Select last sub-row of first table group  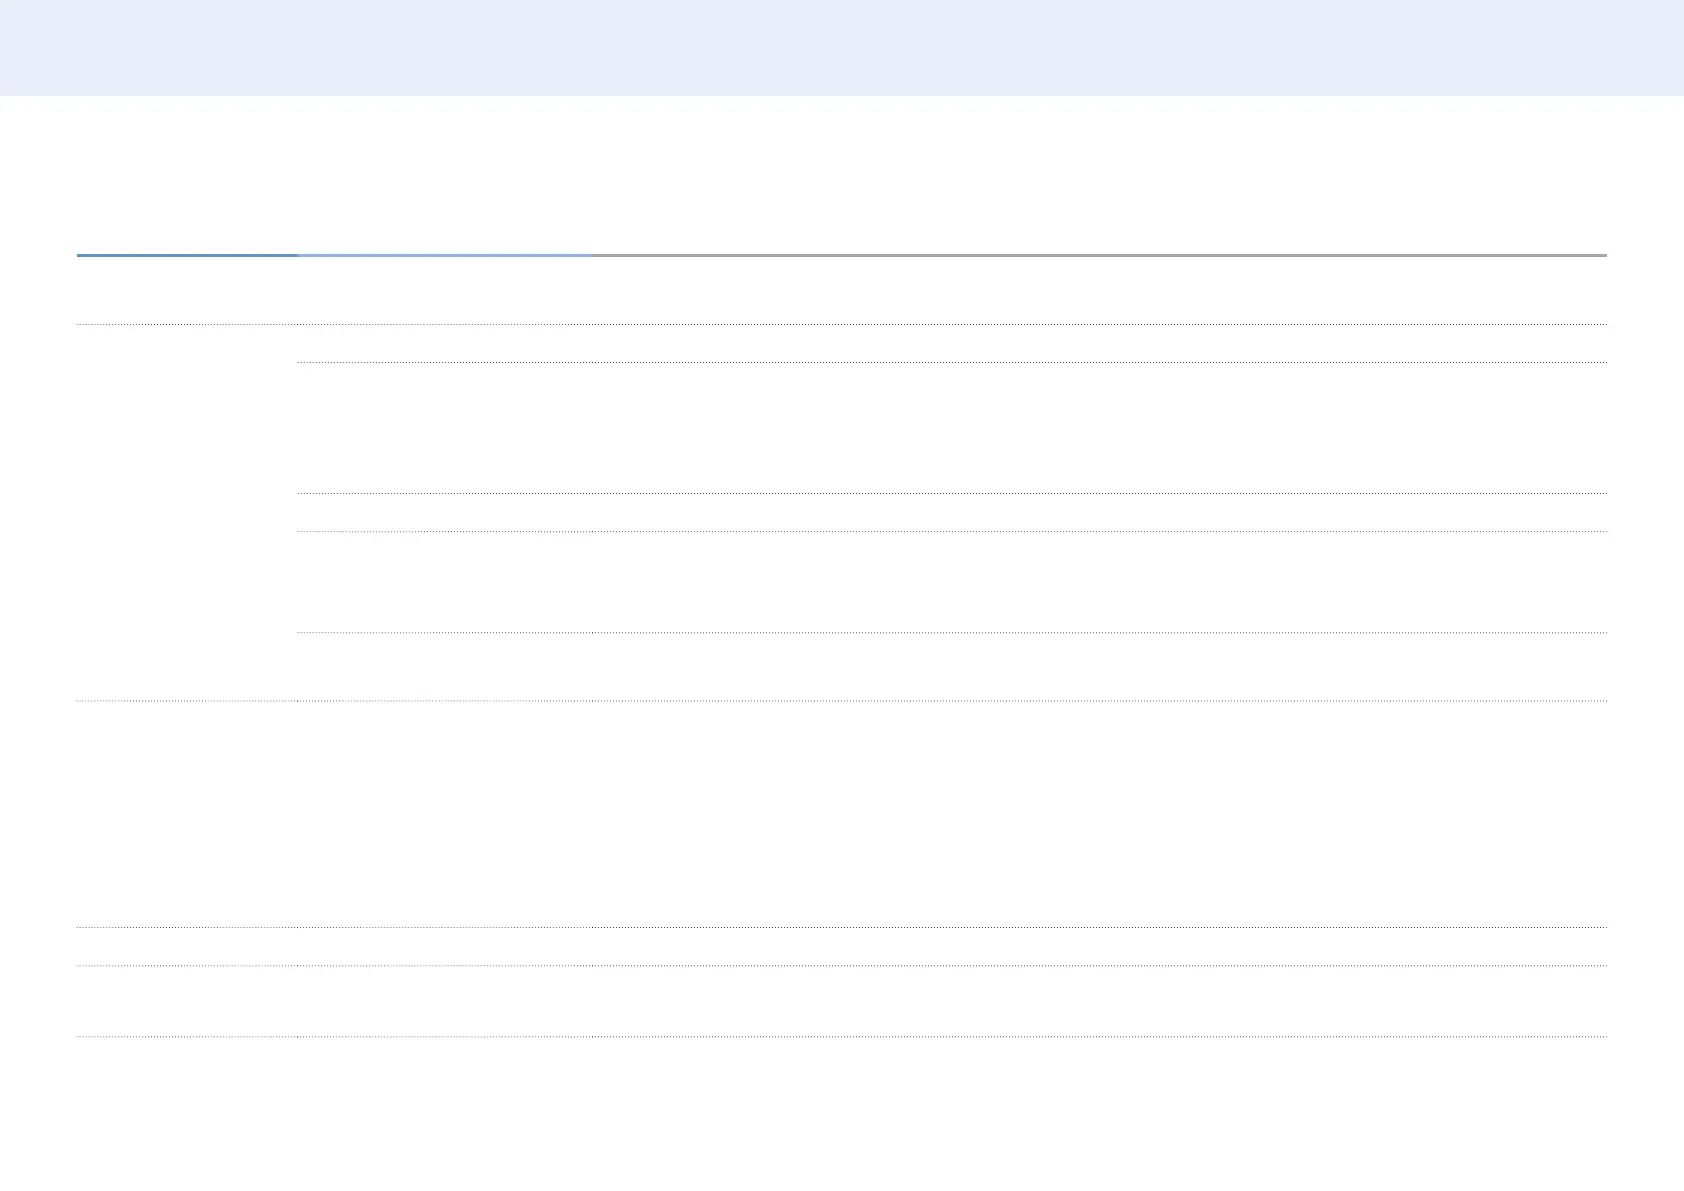click(952, 666)
